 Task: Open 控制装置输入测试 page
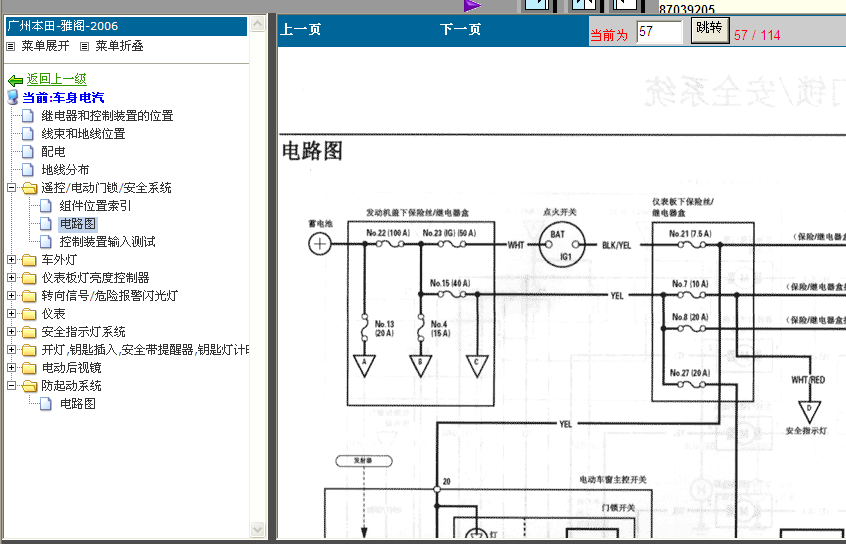tap(107, 242)
